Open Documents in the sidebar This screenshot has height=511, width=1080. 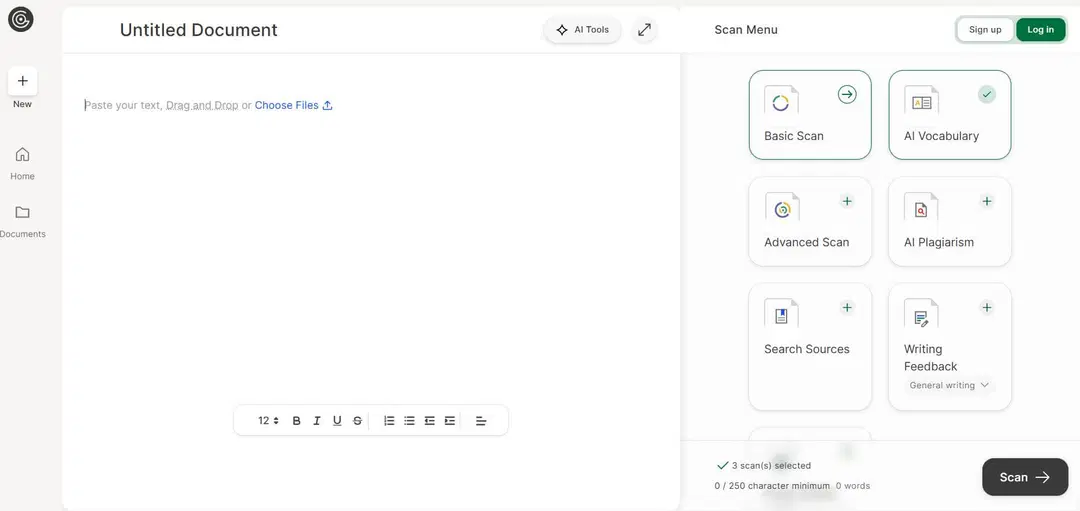22,220
